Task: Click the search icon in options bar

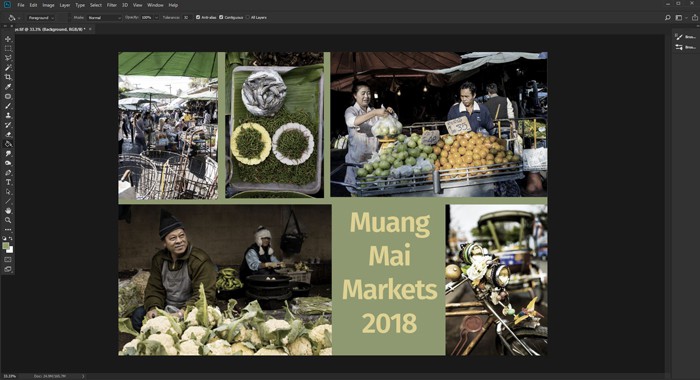Action: (x=667, y=18)
